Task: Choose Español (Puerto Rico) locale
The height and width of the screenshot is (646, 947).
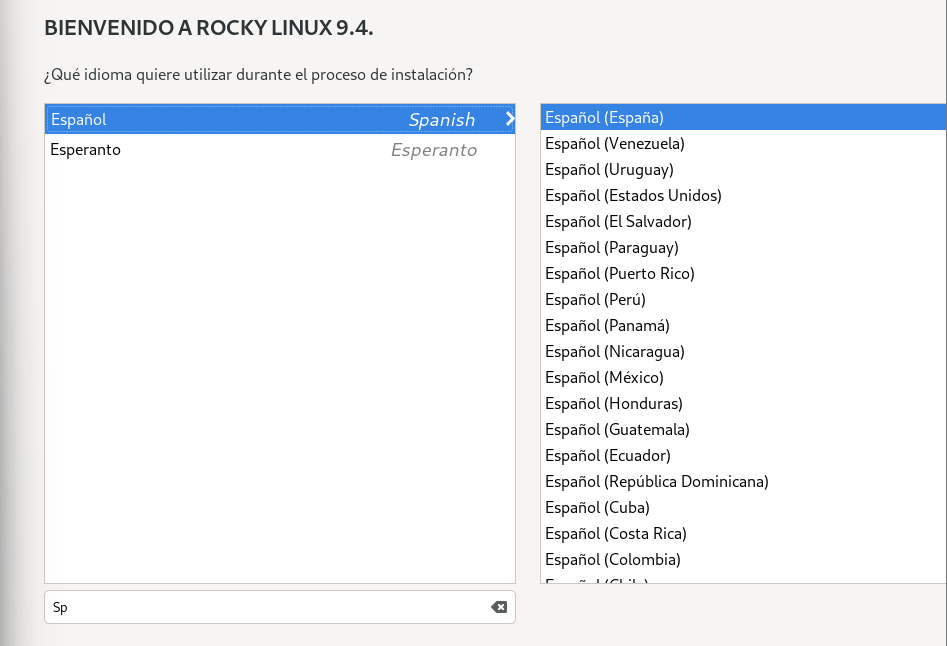Action: point(743,273)
